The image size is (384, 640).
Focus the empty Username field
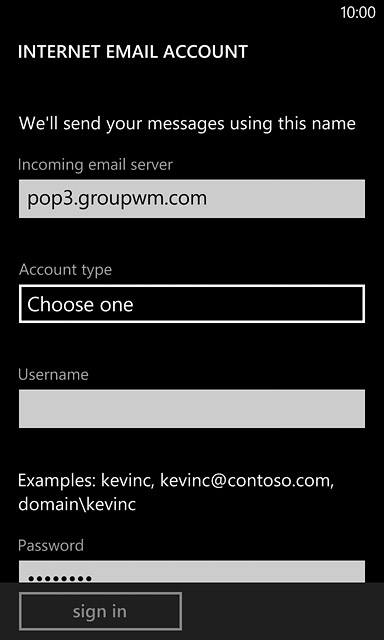pyautogui.click(x=192, y=409)
